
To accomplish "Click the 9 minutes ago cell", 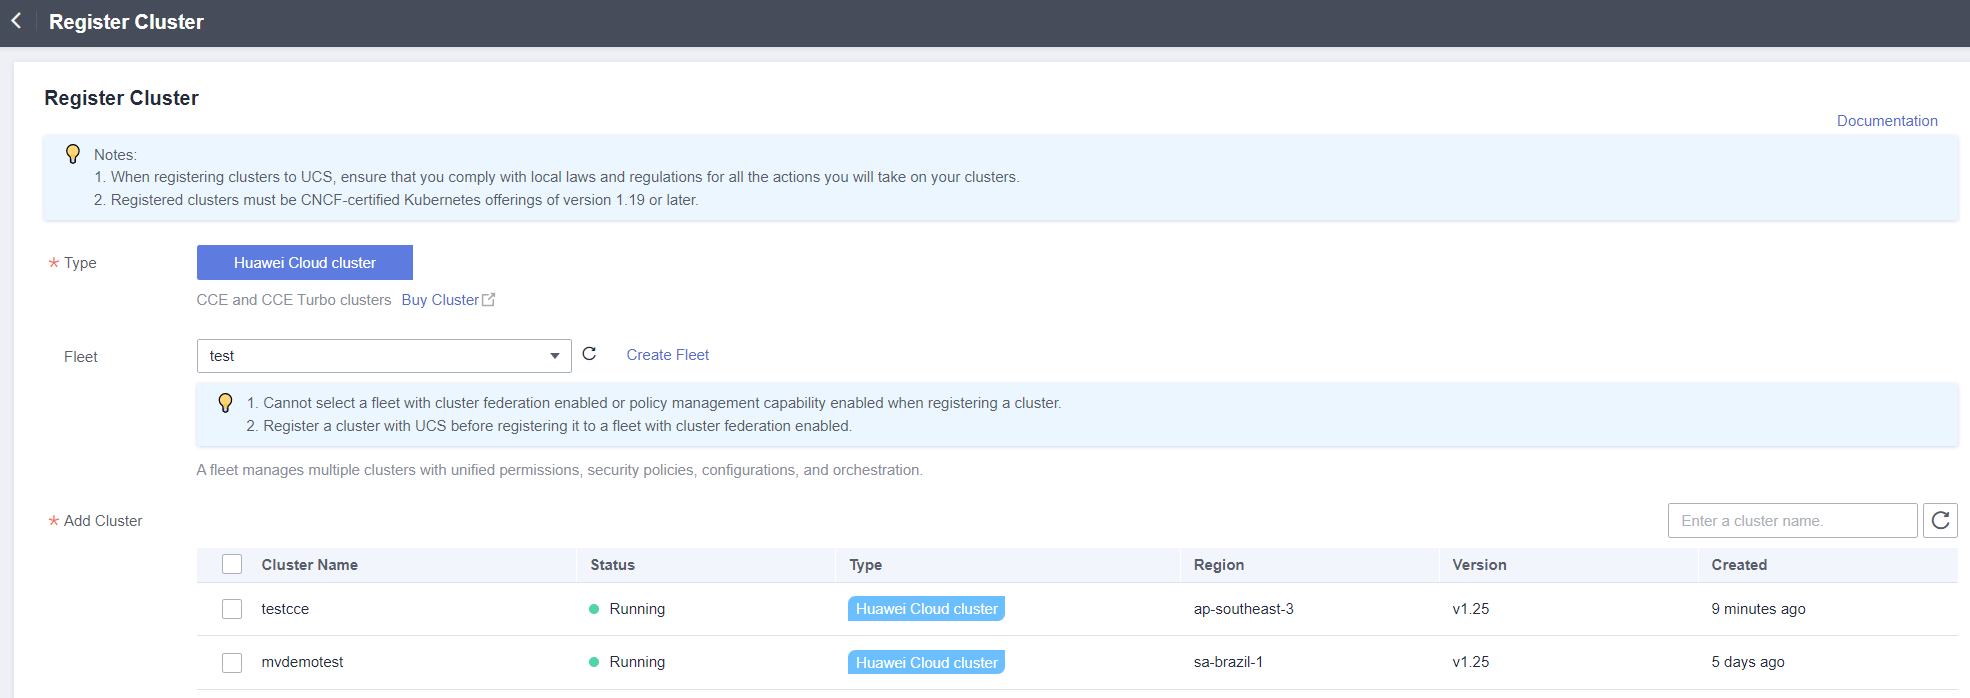I will [1758, 609].
